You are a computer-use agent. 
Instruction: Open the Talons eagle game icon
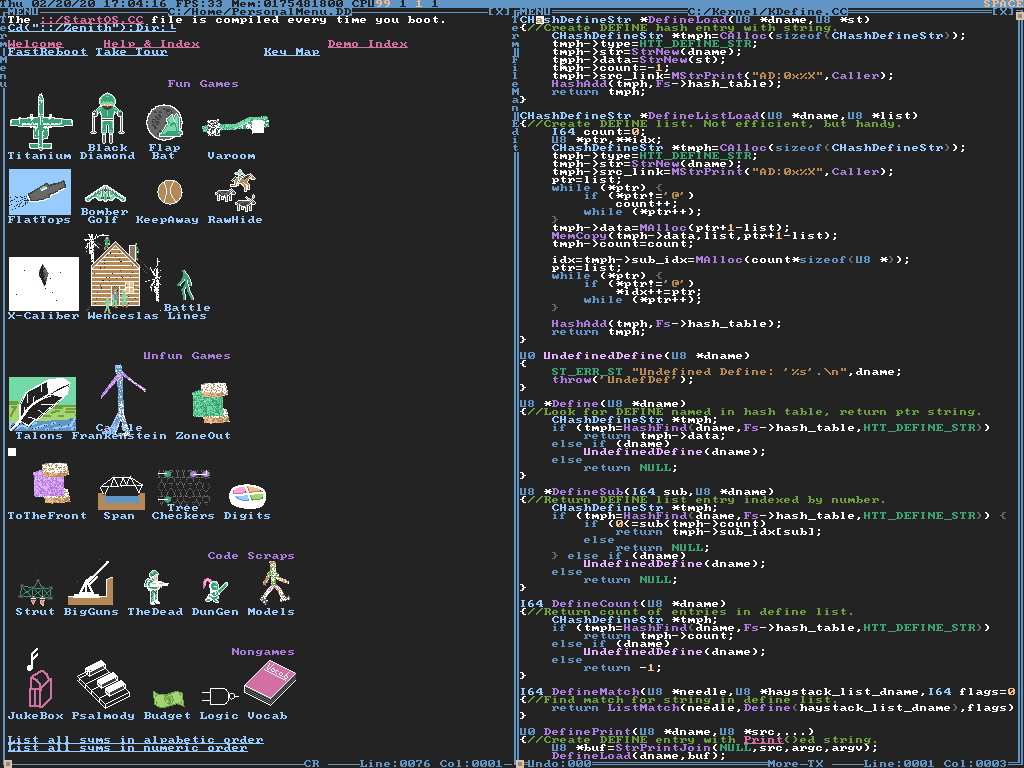pyautogui.click(x=42, y=404)
